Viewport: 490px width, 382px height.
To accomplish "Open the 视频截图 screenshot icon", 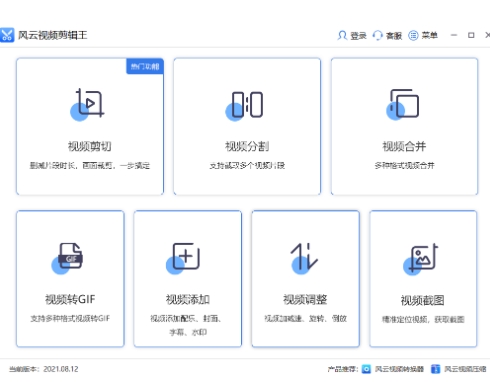I will [420, 259].
